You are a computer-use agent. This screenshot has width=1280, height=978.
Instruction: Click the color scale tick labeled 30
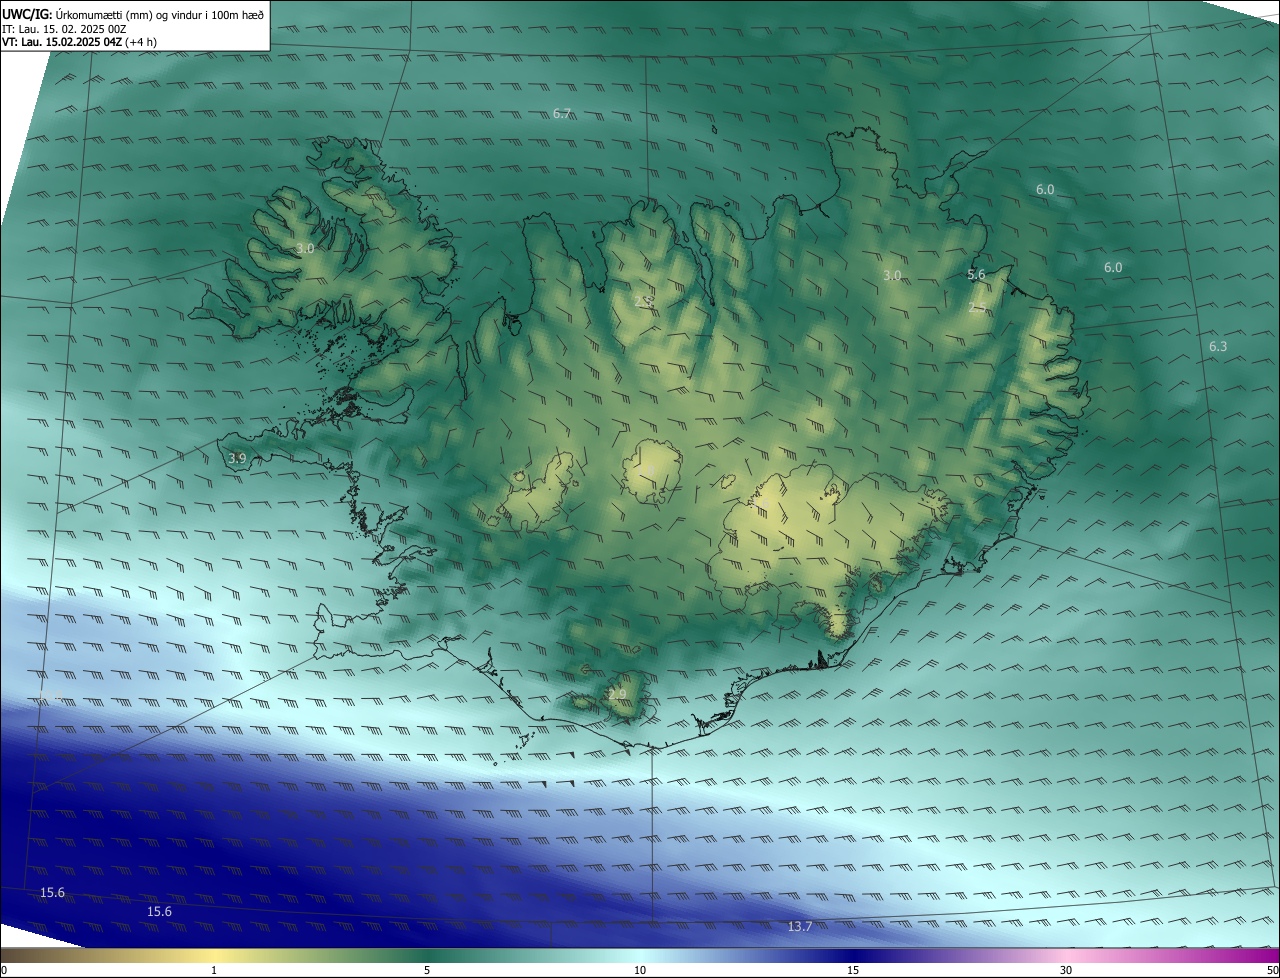coord(1066,970)
